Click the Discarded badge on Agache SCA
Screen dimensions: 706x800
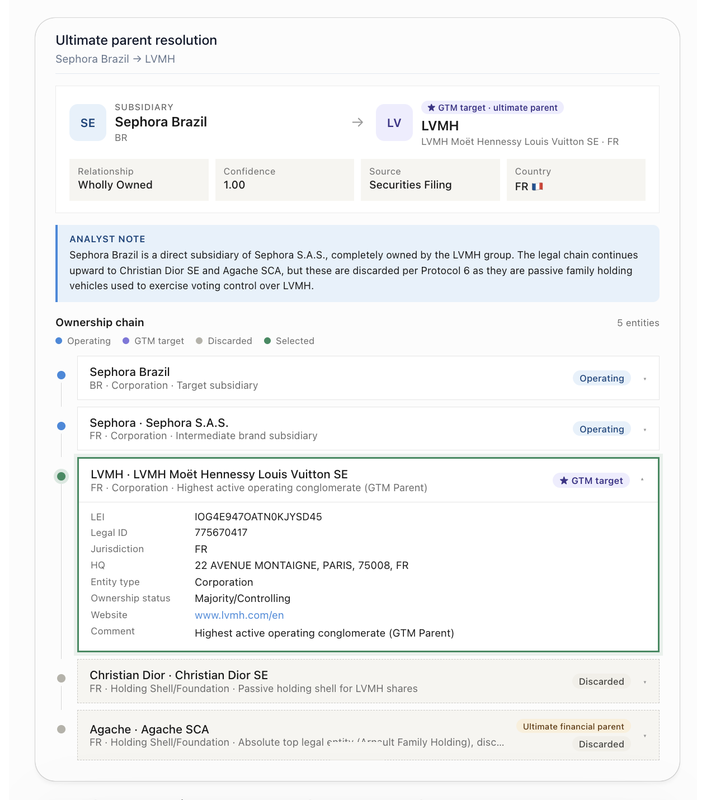tap(601, 744)
